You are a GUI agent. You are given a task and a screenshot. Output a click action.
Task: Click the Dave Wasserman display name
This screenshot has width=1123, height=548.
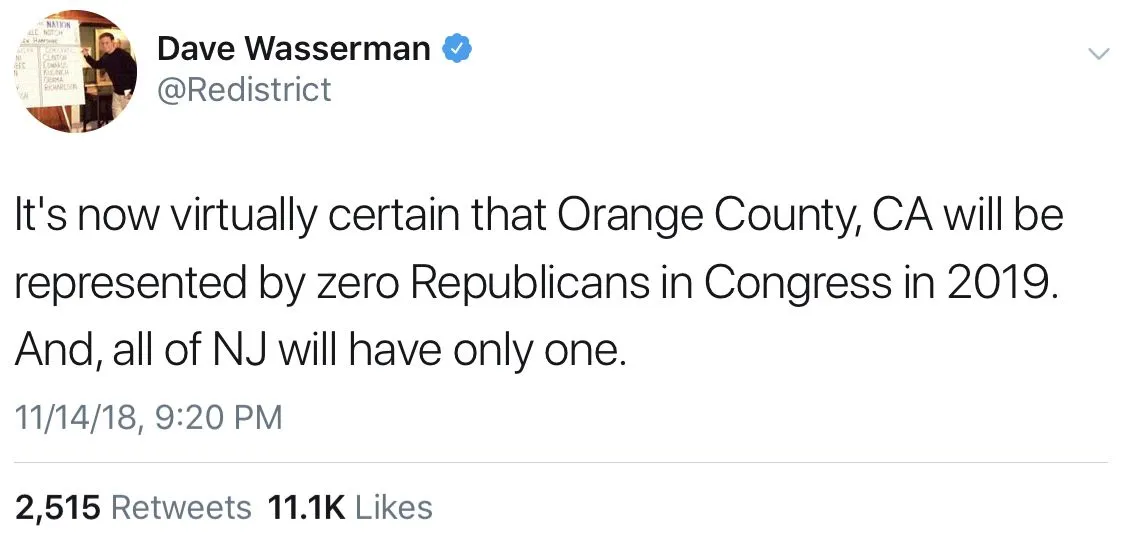point(295,47)
